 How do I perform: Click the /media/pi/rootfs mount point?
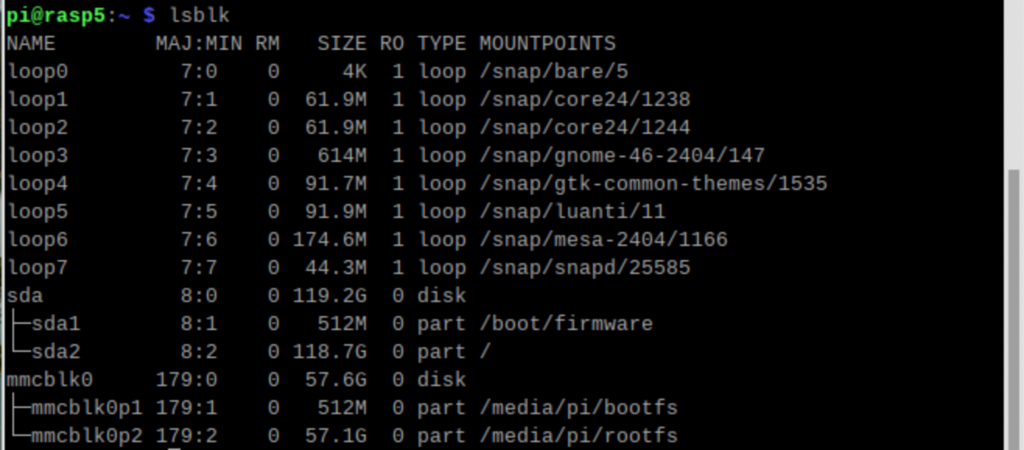[x=578, y=436]
